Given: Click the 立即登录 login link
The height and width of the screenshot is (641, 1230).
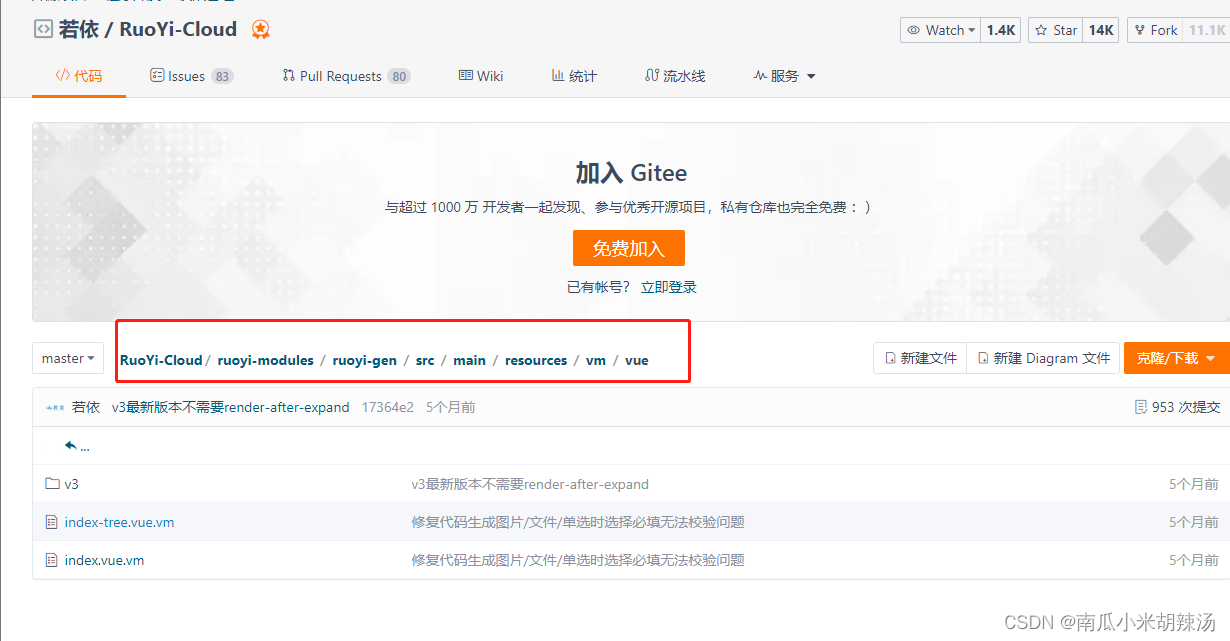Looking at the screenshot, I should point(669,287).
